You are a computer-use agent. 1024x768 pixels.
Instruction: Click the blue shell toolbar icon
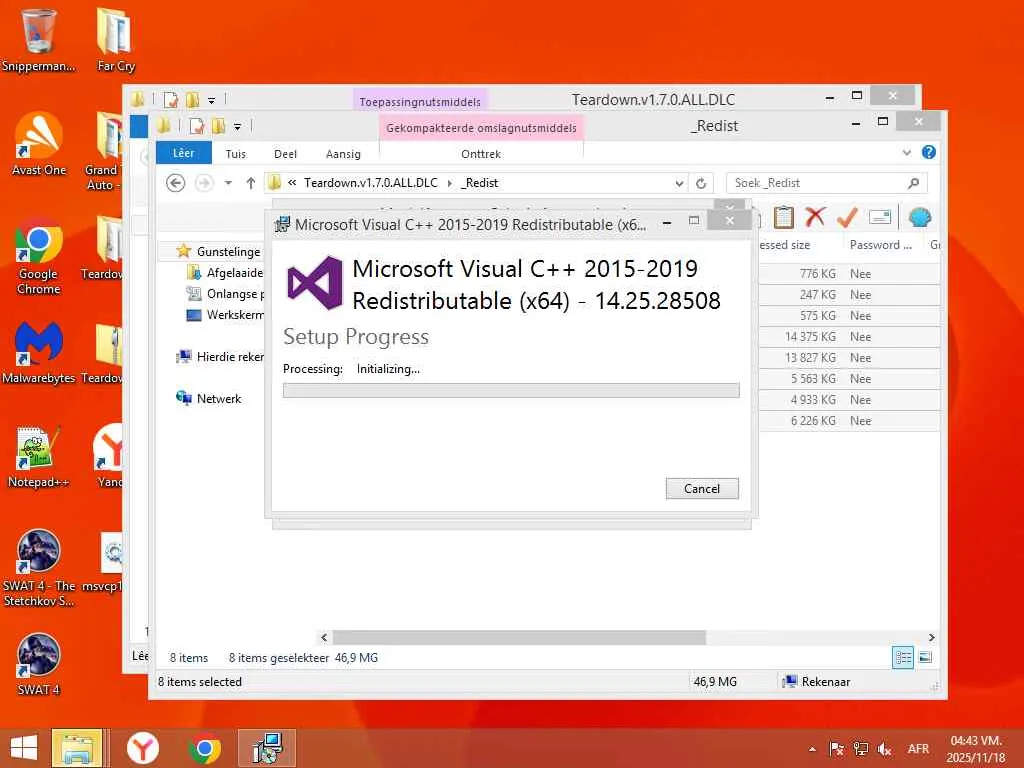point(920,217)
